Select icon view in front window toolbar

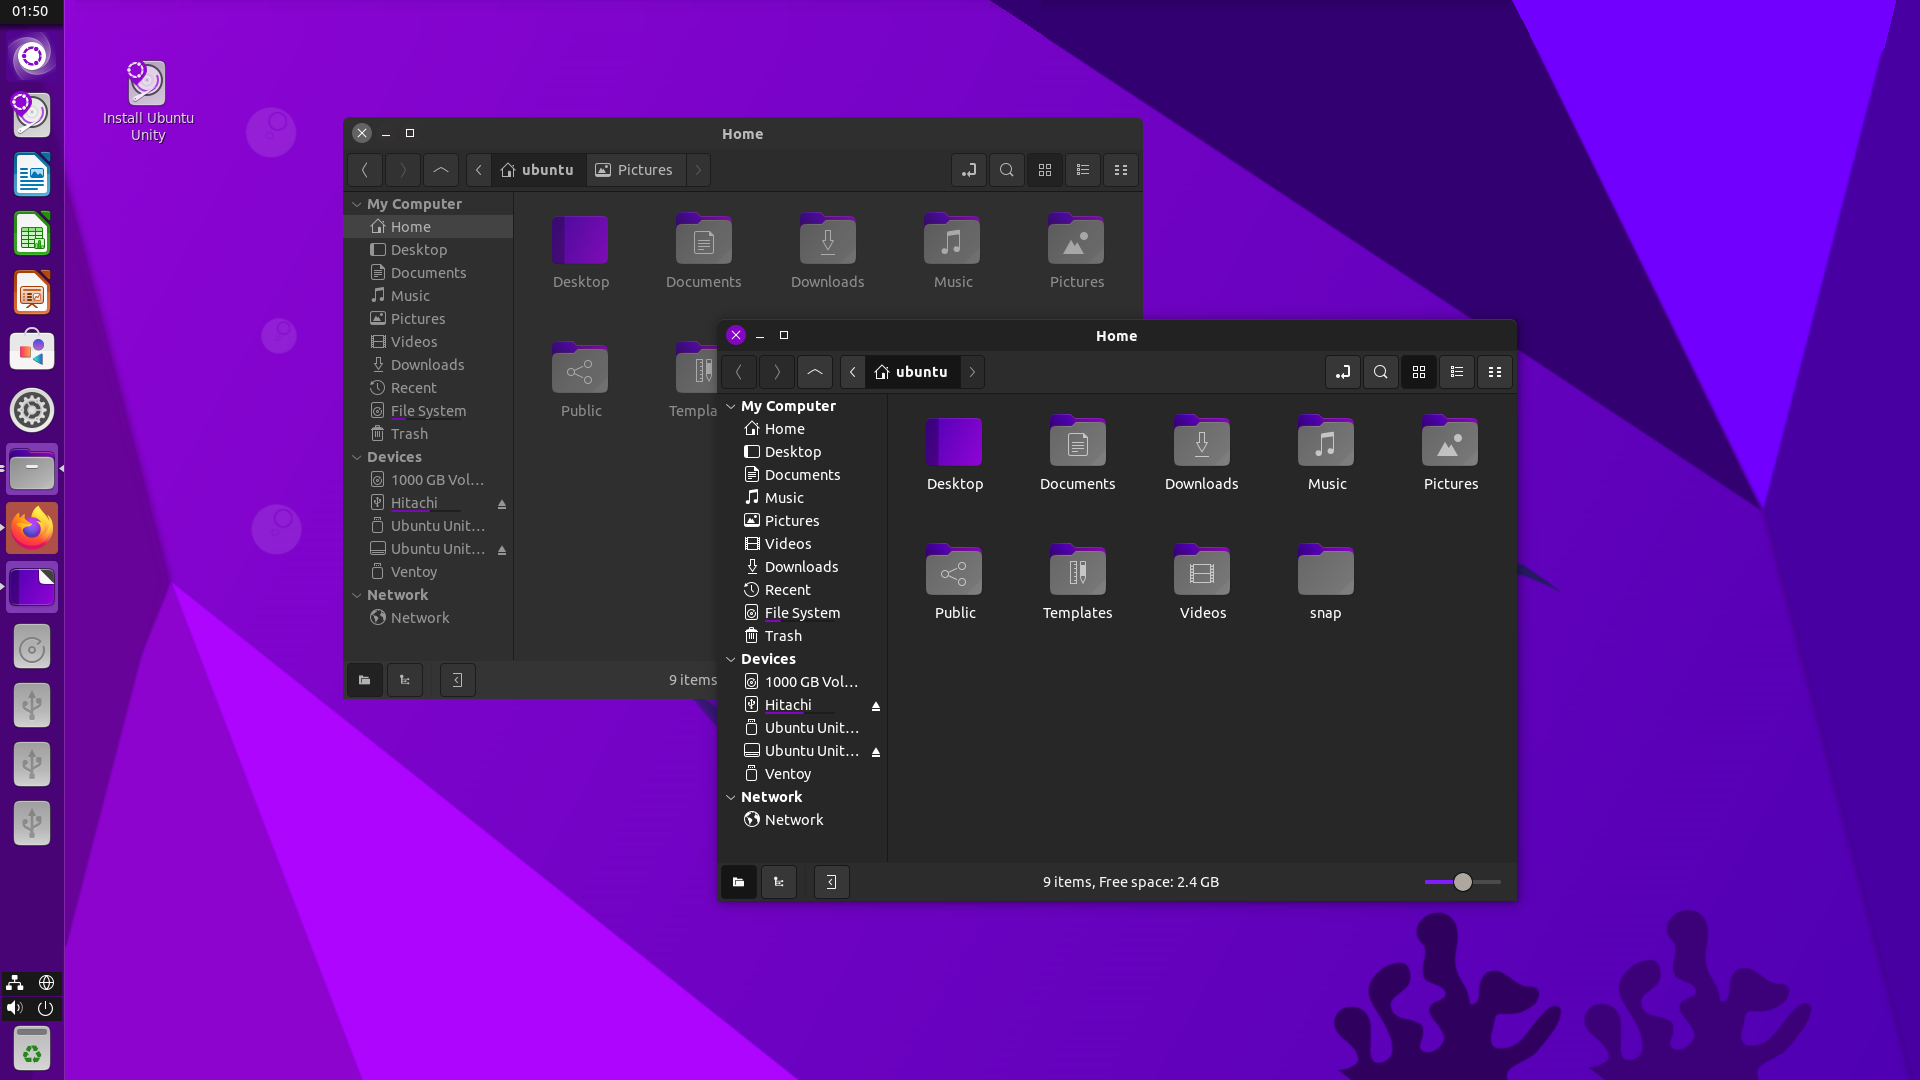pyautogui.click(x=1418, y=372)
